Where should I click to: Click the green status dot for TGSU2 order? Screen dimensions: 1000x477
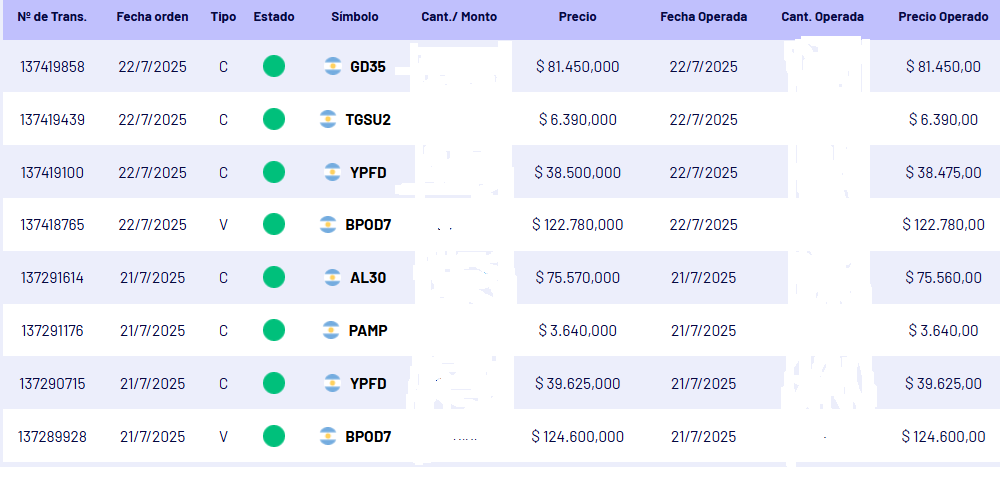(x=274, y=120)
